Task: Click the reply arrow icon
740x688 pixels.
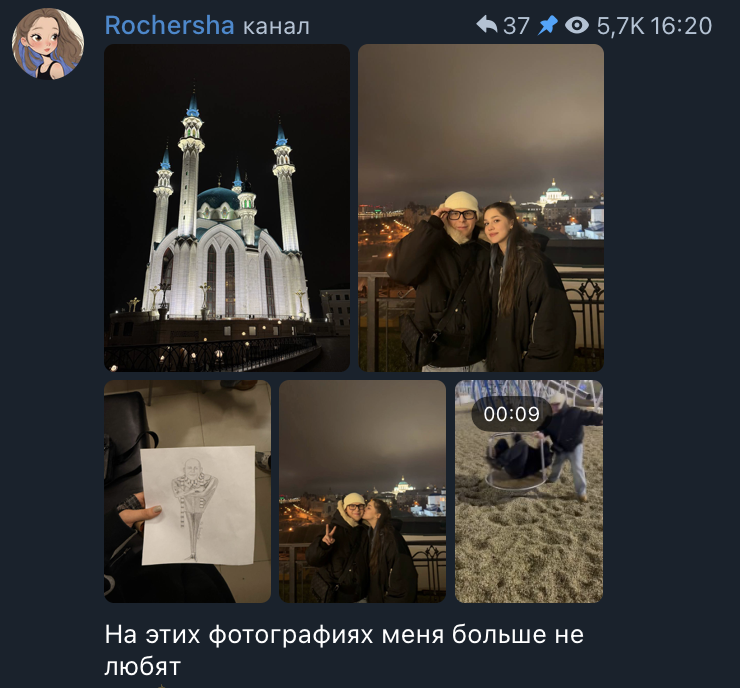Action: point(487,25)
